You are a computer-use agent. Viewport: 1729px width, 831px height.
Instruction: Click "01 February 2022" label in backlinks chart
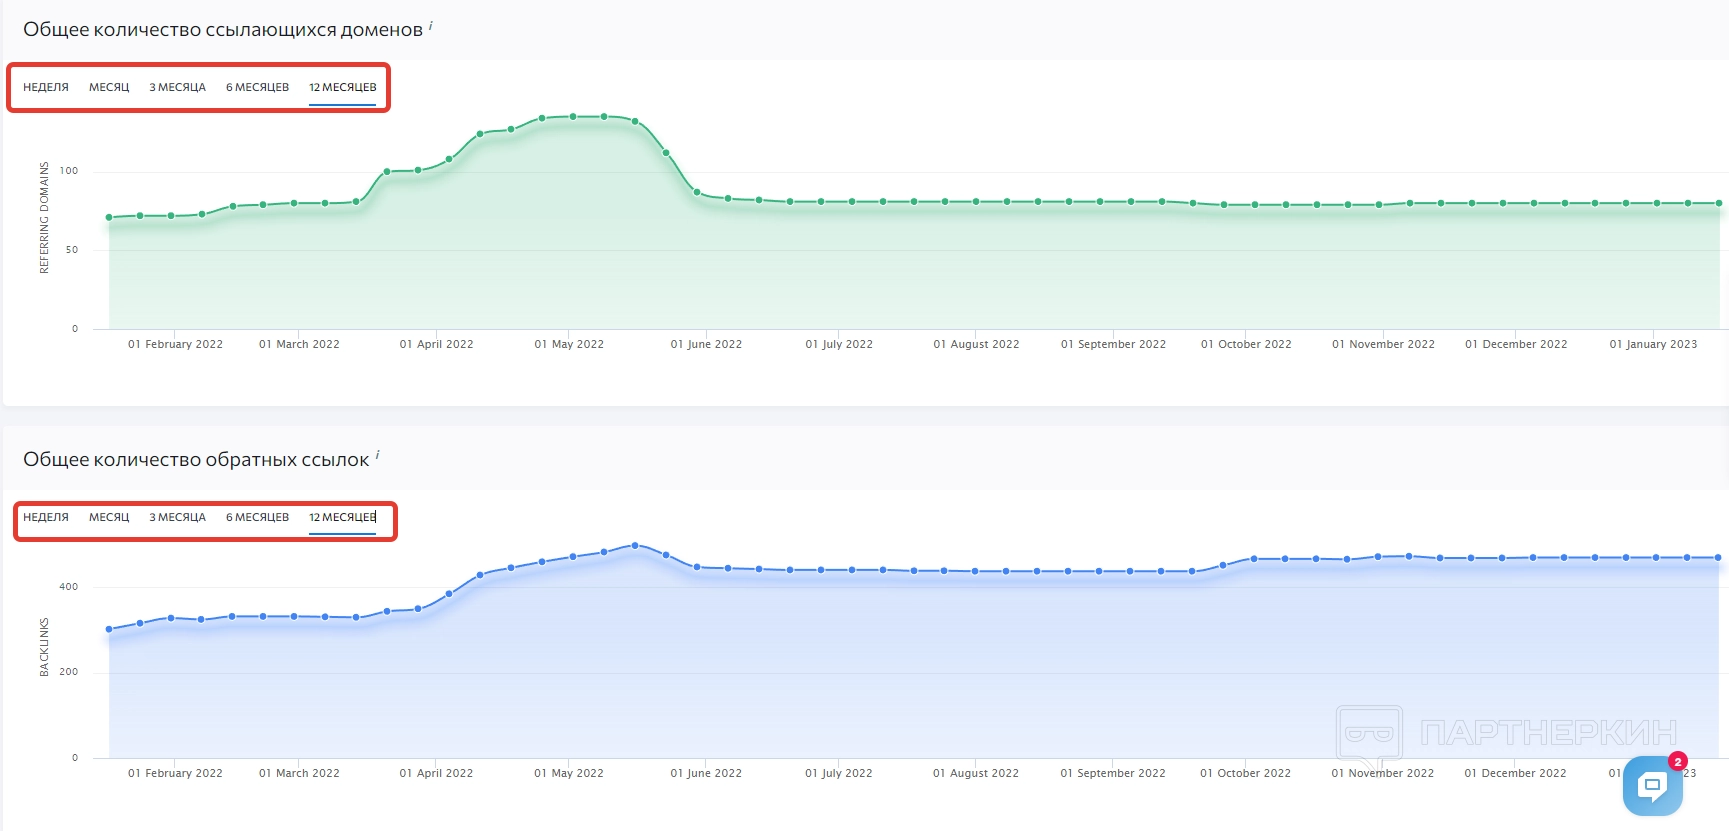click(x=175, y=773)
